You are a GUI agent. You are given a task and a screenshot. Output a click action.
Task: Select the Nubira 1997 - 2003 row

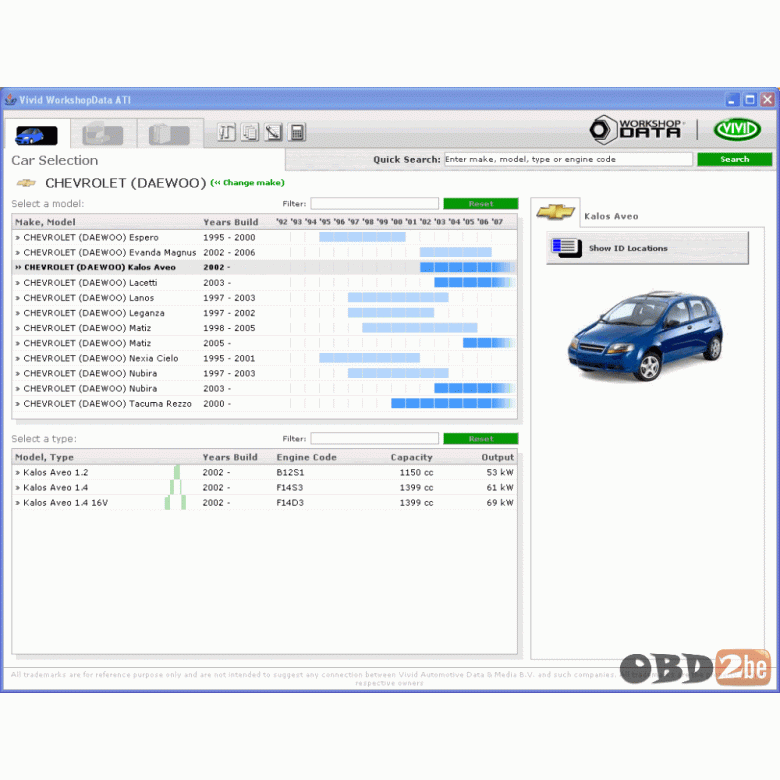point(264,373)
